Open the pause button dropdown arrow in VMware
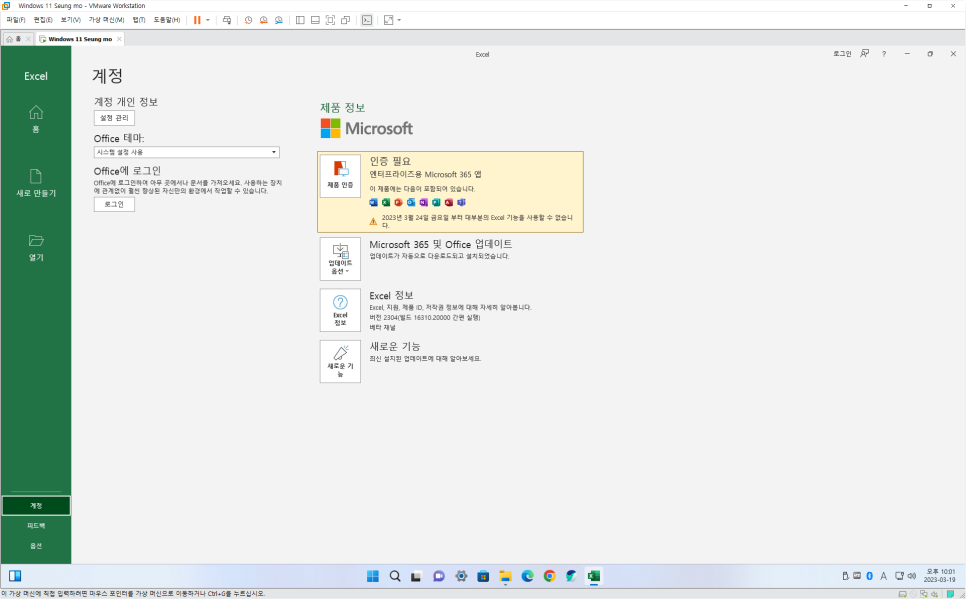 click(x=208, y=19)
